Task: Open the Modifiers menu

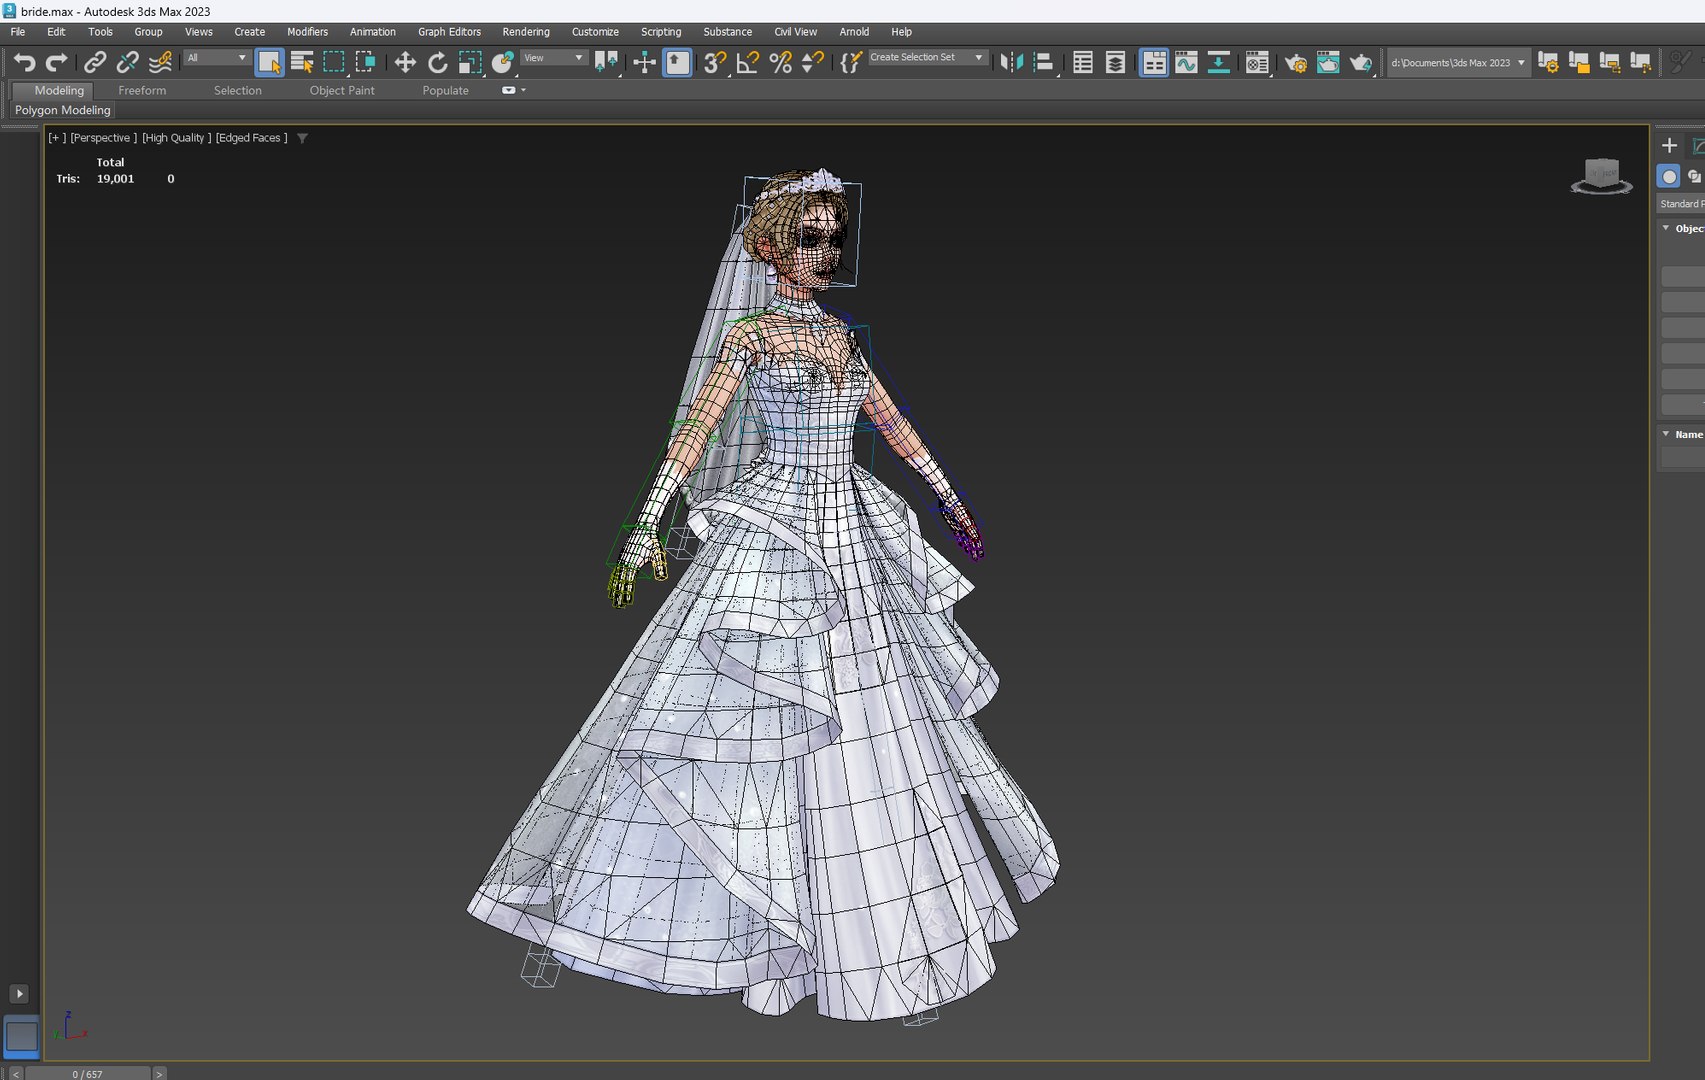Action: pos(307,32)
